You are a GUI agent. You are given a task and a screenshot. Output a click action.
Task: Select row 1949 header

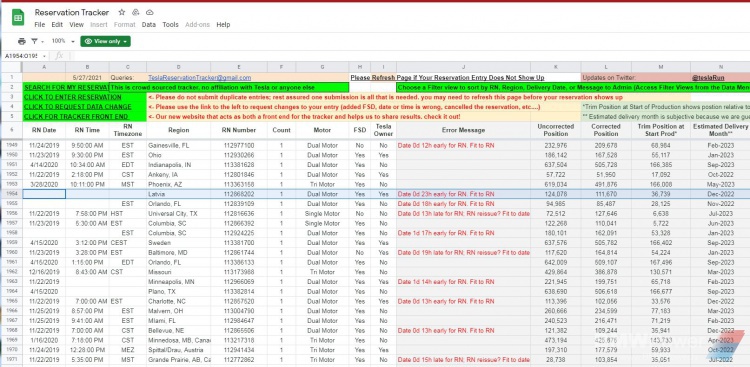[11, 145]
